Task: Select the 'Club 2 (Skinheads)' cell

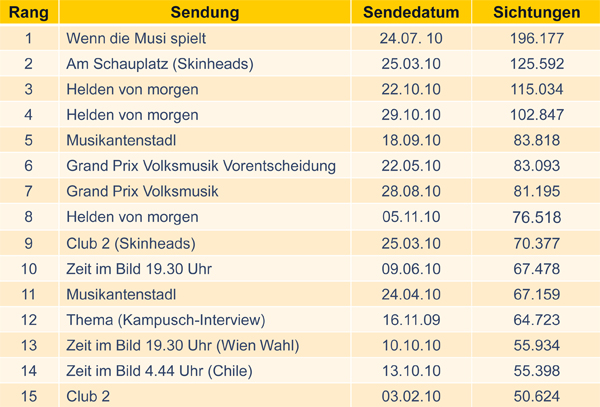Action: click(130, 243)
